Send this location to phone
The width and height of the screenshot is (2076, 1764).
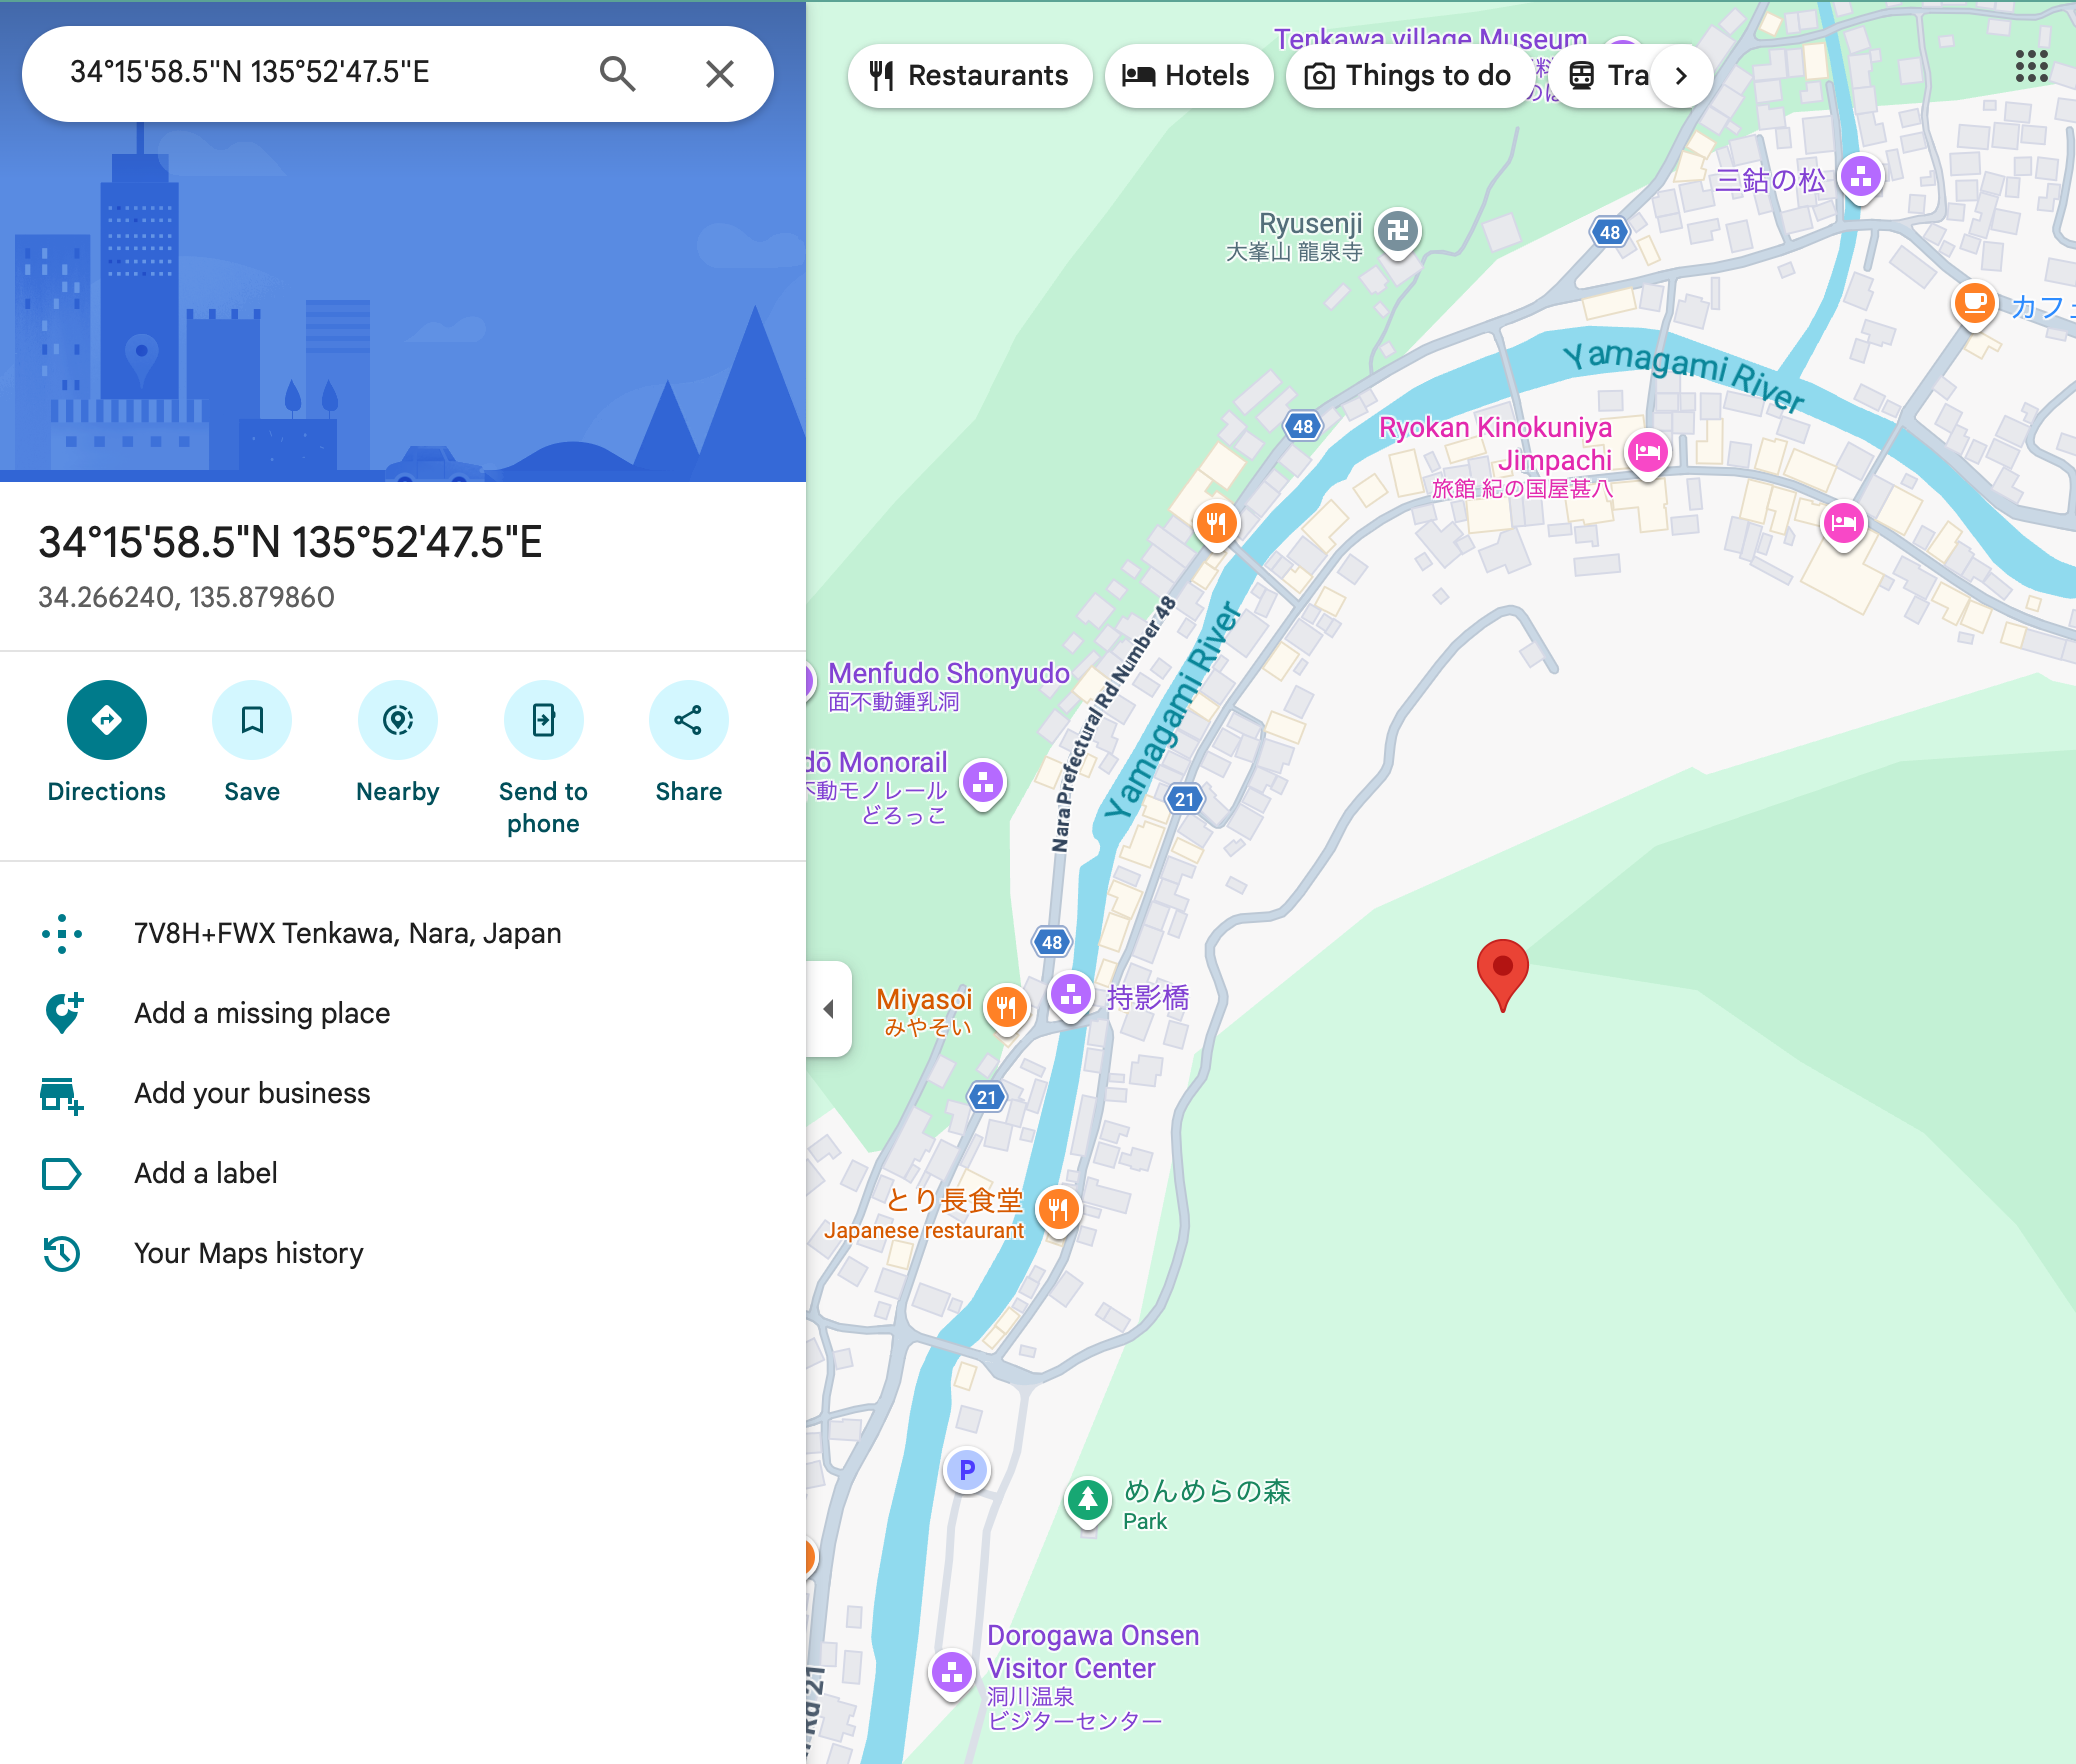click(543, 720)
